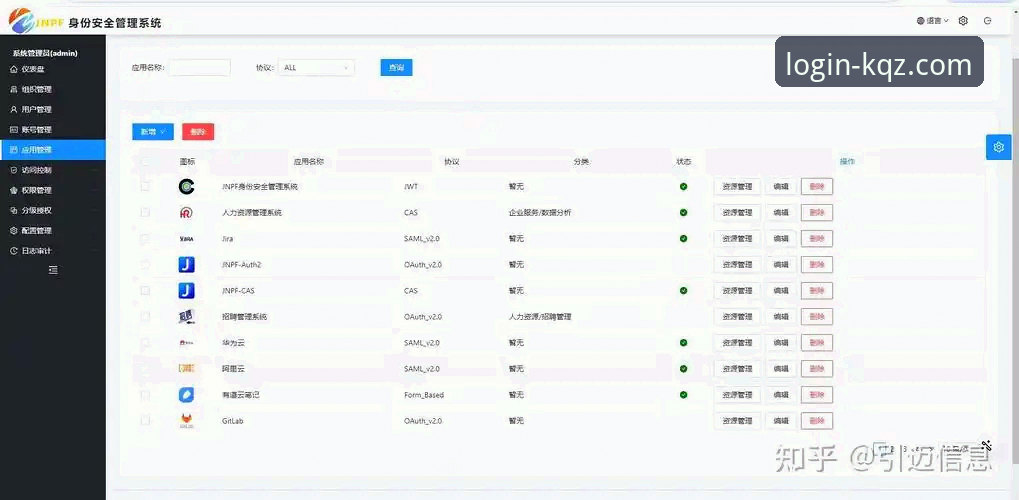Click the JNPF-Auth2 blue J icon
This screenshot has width=1019, height=500.
(x=187, y=265)
